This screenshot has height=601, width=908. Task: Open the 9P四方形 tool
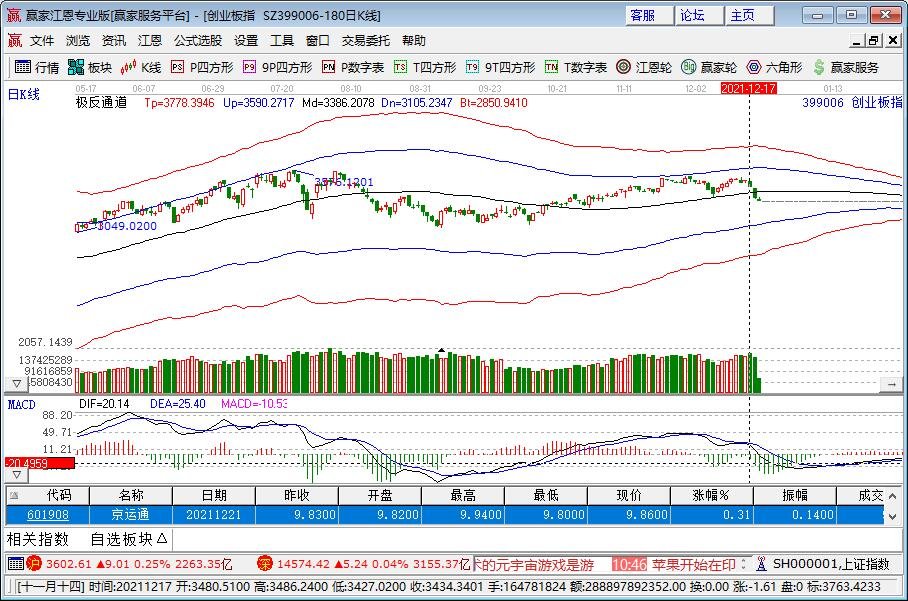pyautogui.click(x=278, y=67)
